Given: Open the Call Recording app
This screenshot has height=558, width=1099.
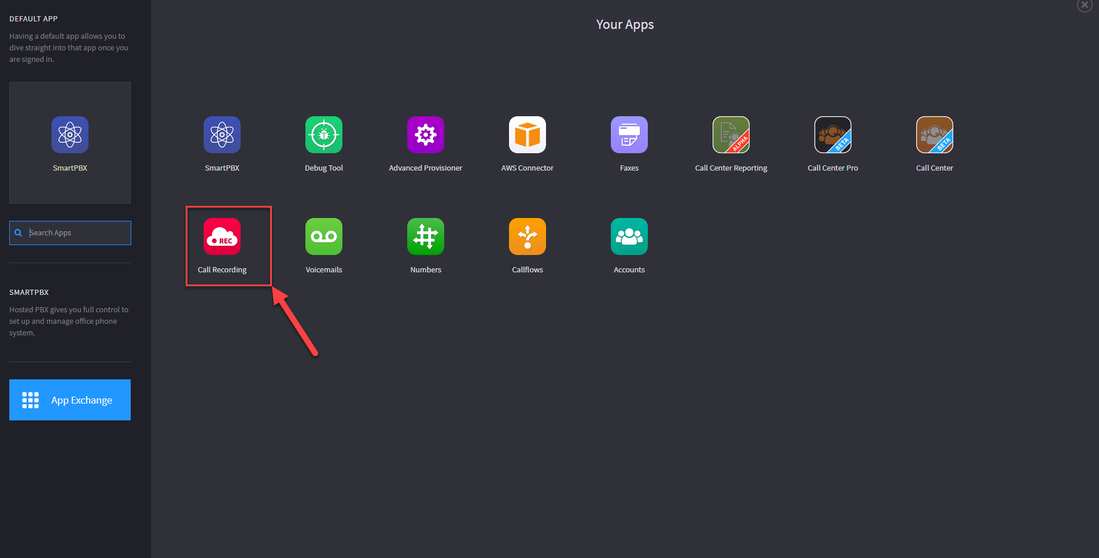Looking at the screenshot, I should pos(222,237).
